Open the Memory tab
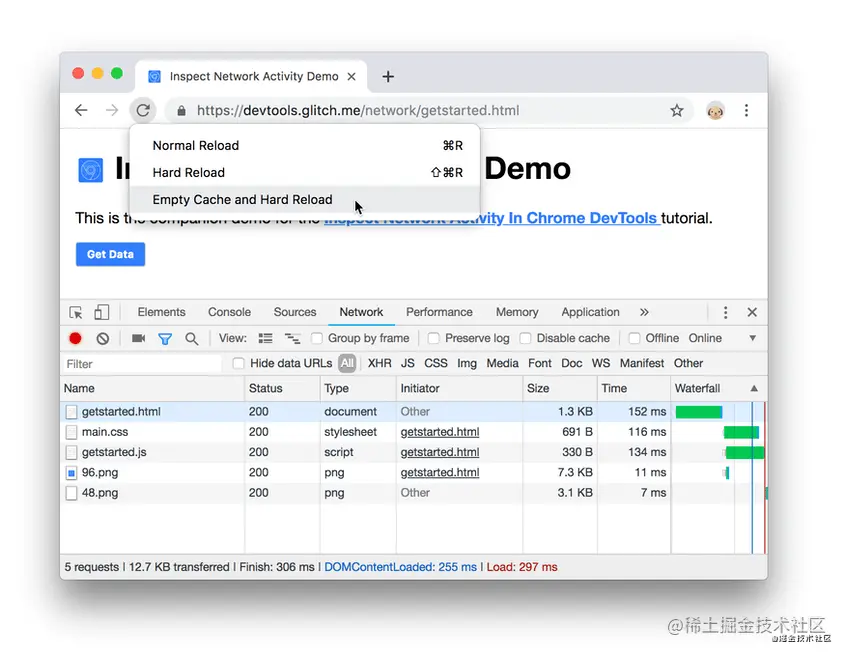845x655 pixels. [x=517, y=312]
